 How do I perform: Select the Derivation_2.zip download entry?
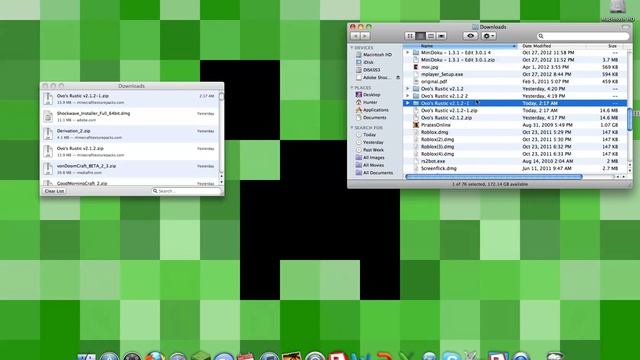click(130, 134)
